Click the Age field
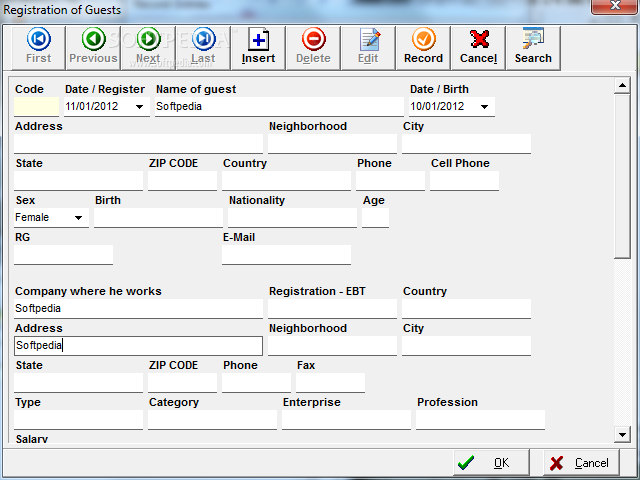 coord(375,218)
